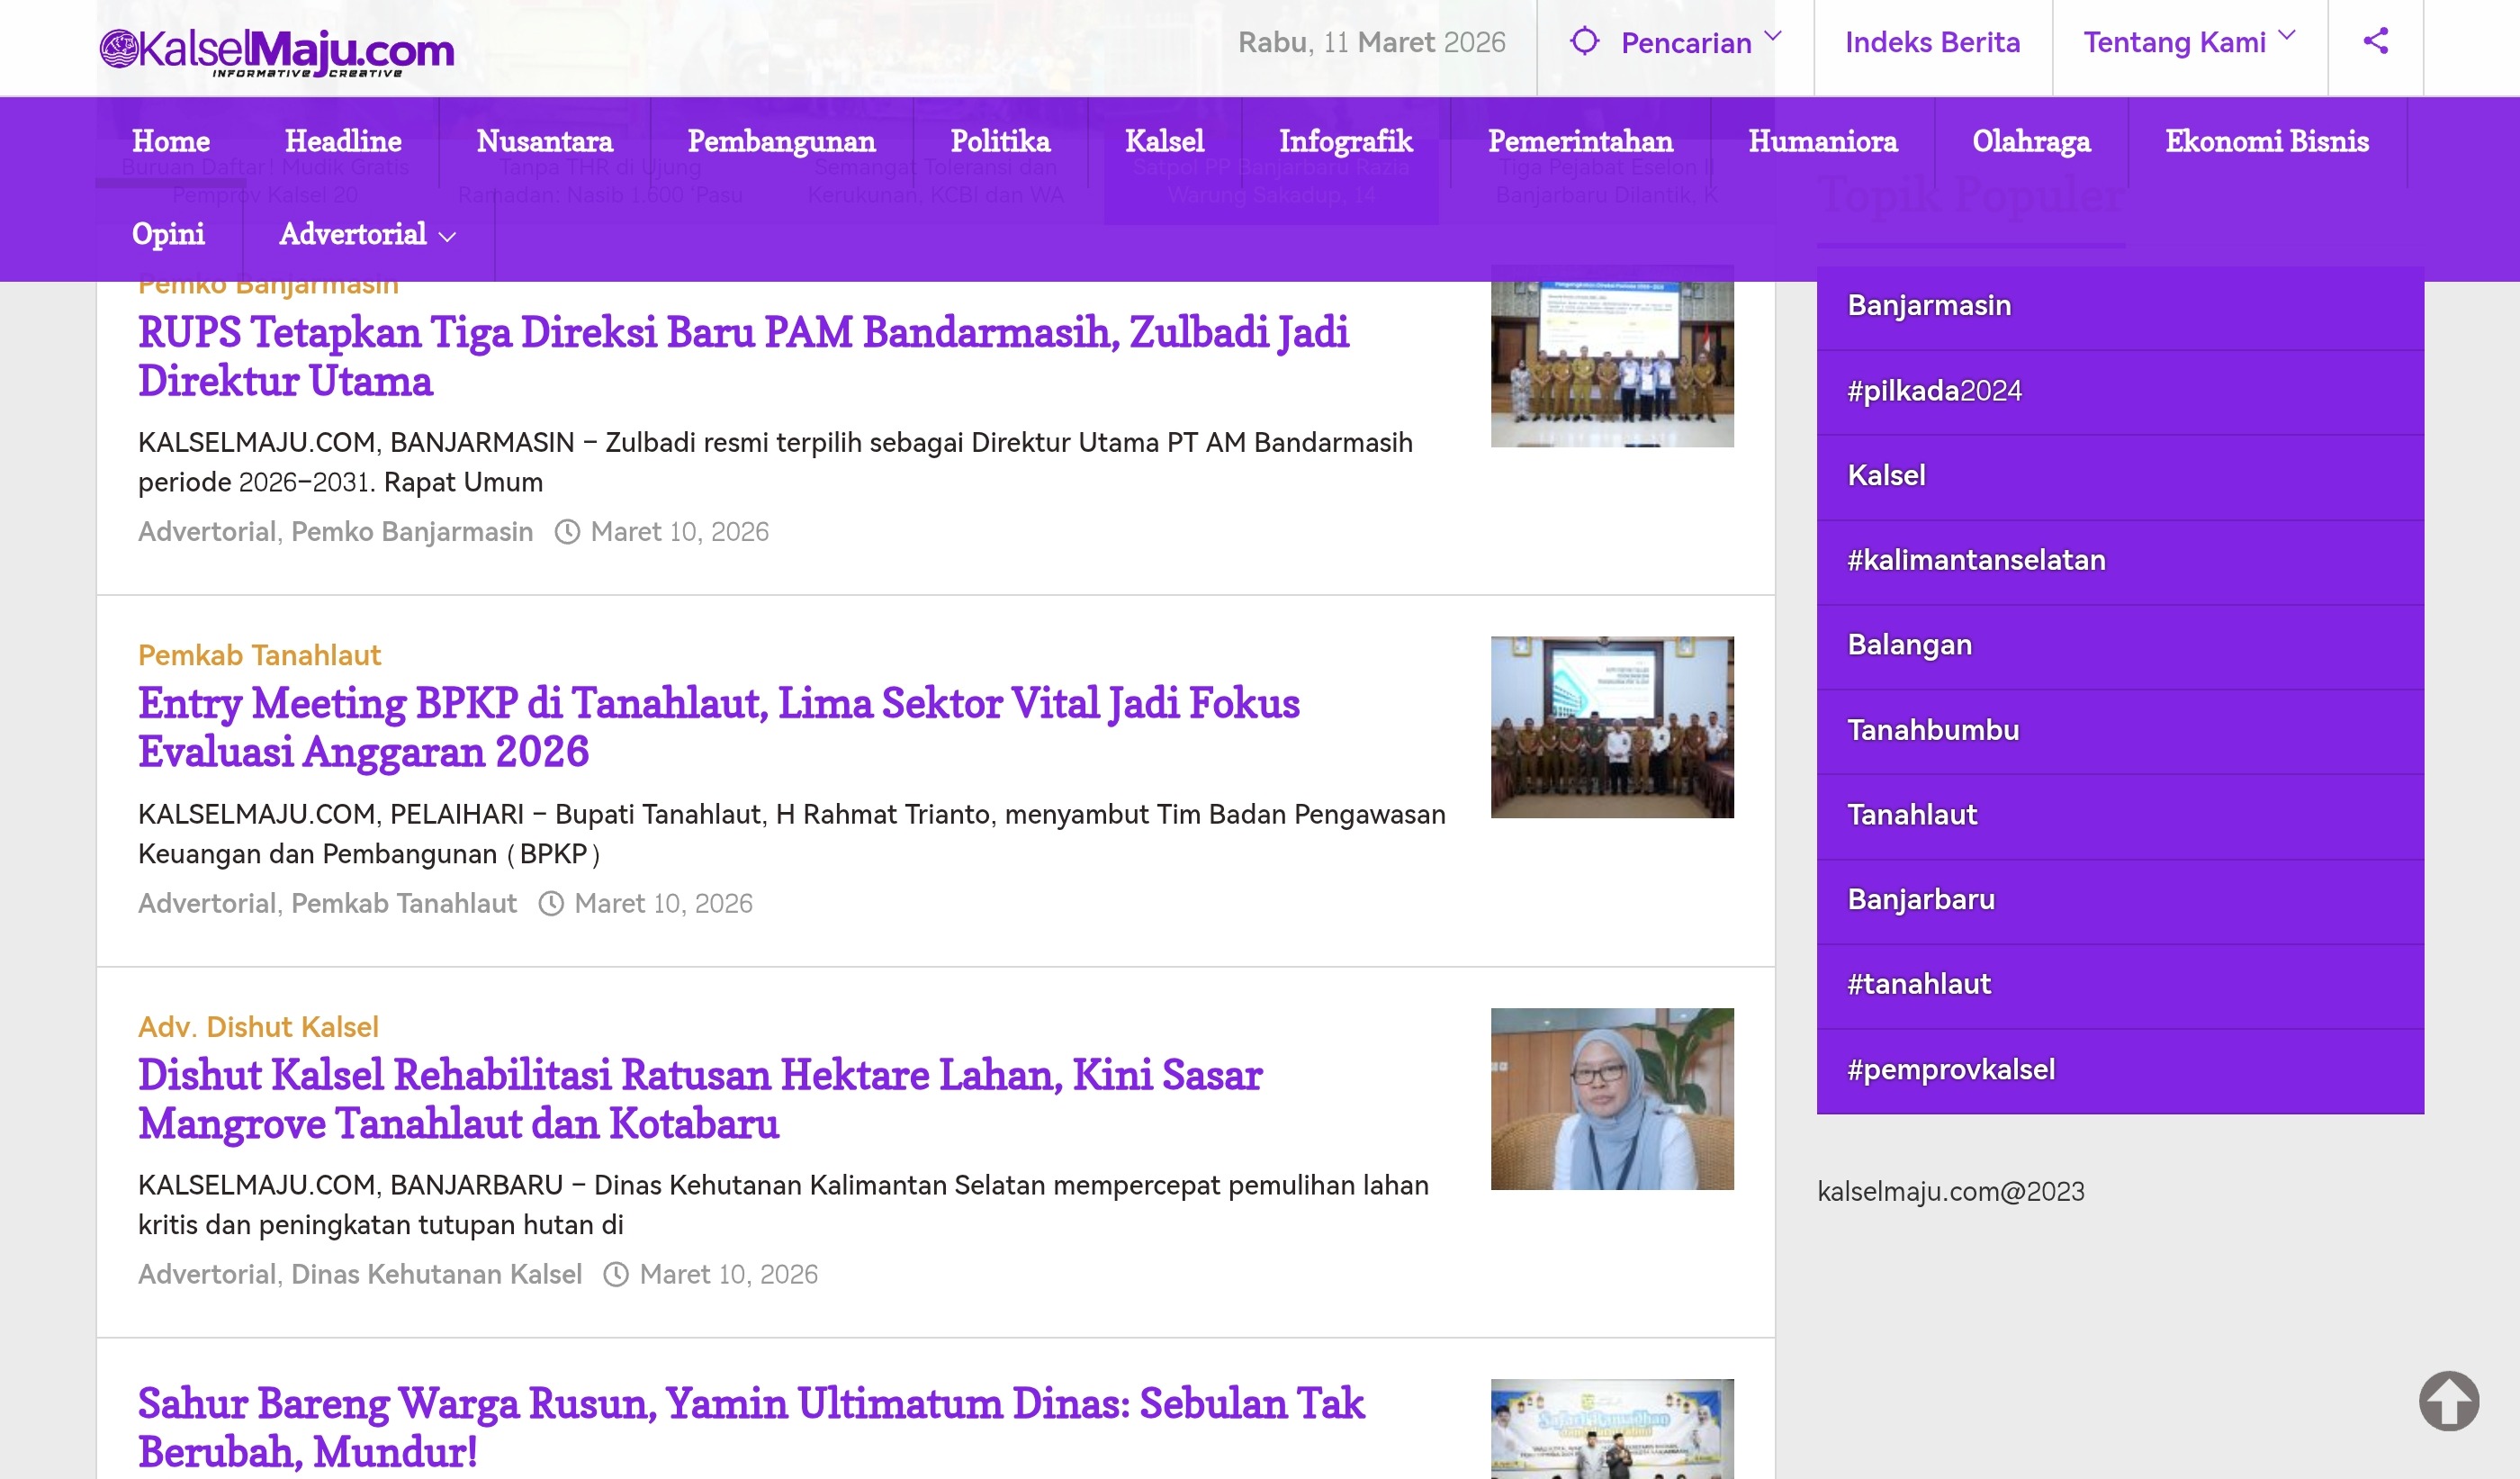Click Advertorial tag under Dishut Kalsel article
Screen dimensions: 2520x1479
[x=207, y=1275]
